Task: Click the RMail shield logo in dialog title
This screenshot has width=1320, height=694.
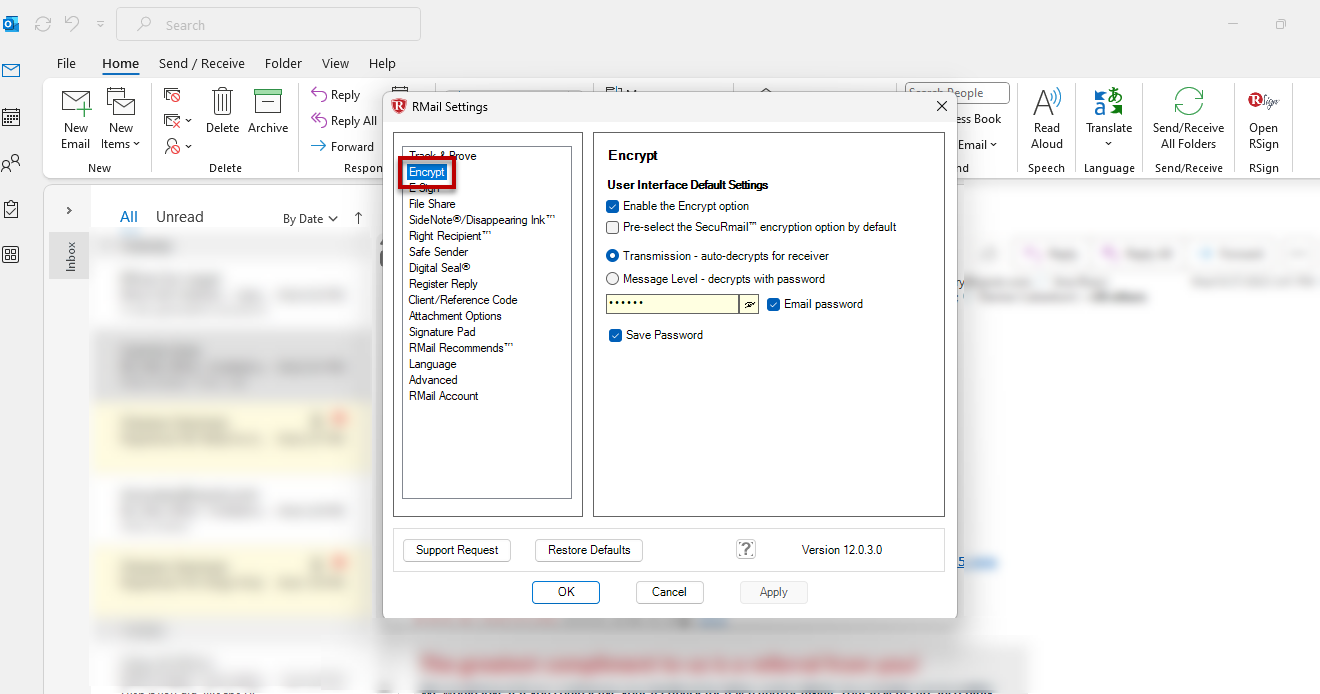Action: pos(399,107)
